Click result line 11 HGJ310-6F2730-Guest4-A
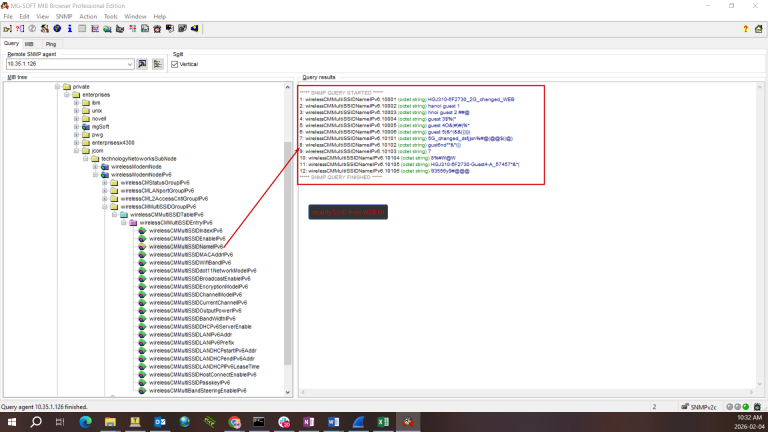This screenshot has width=768, height=432. 409,165
